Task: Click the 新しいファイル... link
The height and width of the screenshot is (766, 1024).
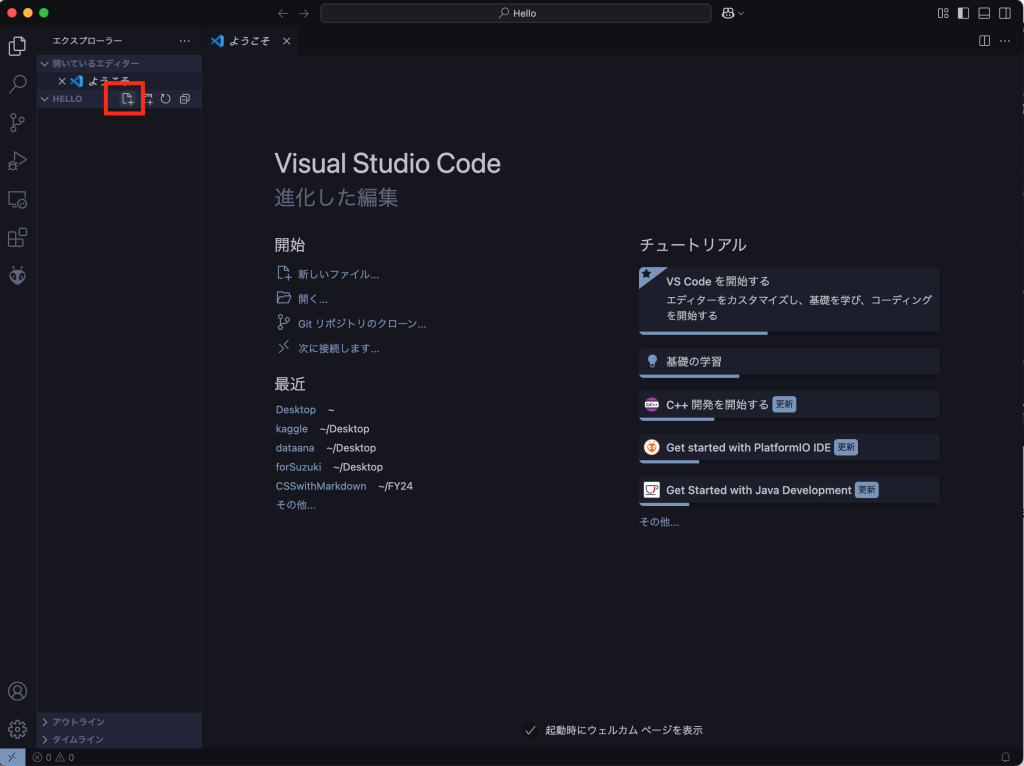Action: click(338, 274)
